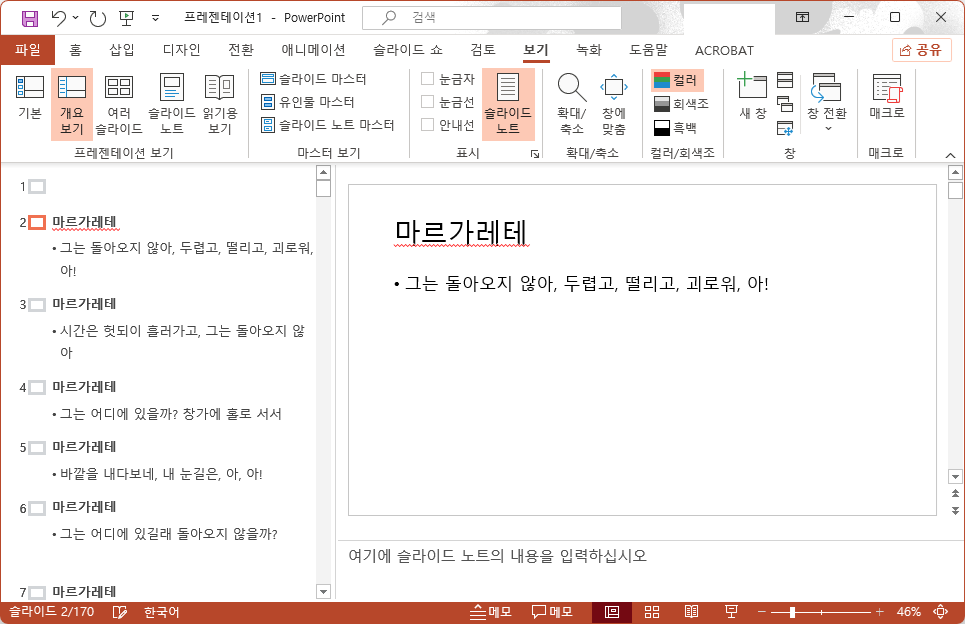The image size is (965, 624).
Task: Toggle notes 메모 button in status bar
Action: click(491, 612)
